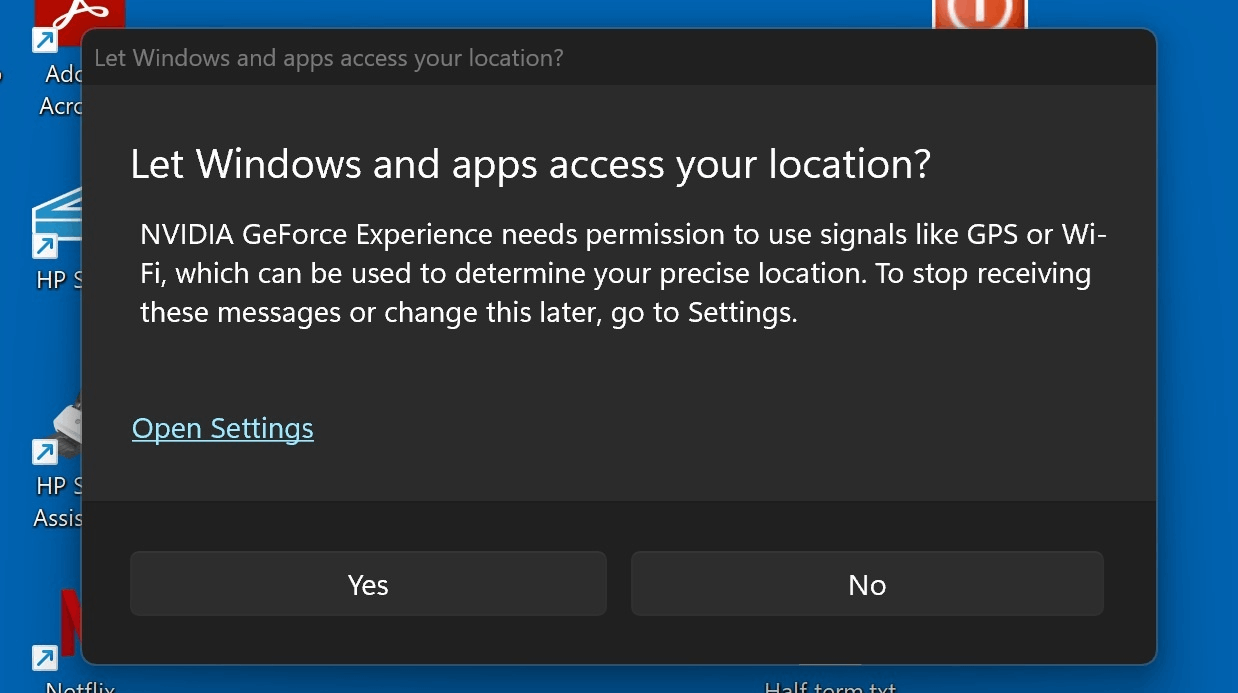Click the shortcut arrow on the Netflix icon
Image resolution: width=1238 pixels, height=693 pixels.
coord(45,658)
